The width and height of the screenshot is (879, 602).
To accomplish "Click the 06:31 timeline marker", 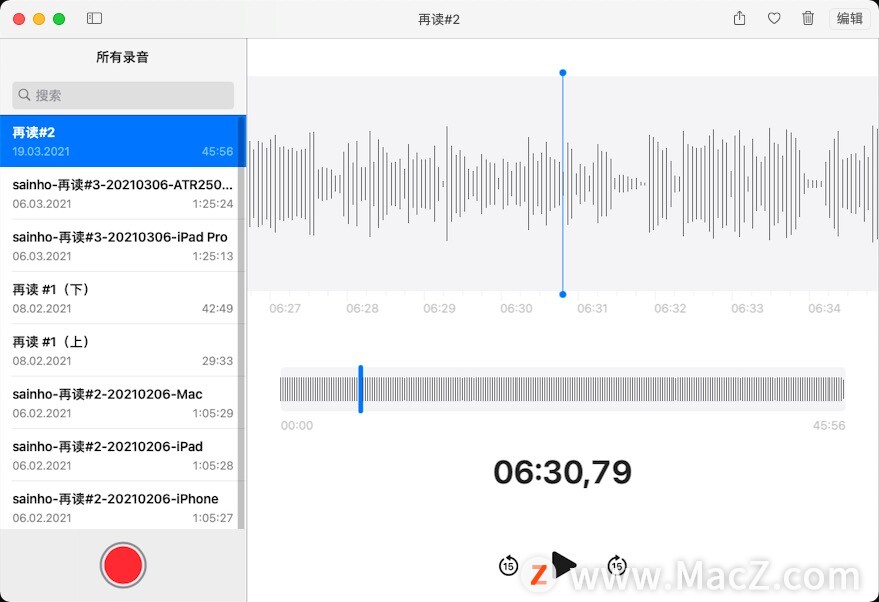I will (x=593, y=308).
